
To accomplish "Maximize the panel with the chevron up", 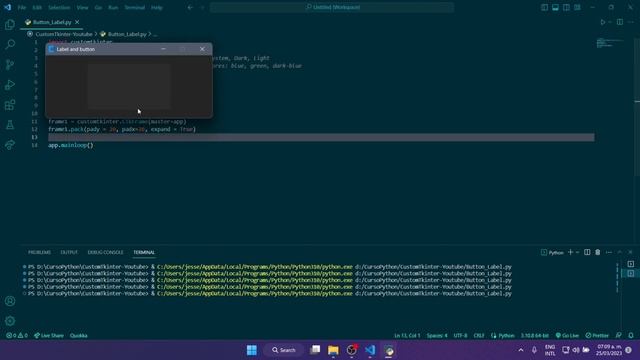I will (x=620, y=252).
